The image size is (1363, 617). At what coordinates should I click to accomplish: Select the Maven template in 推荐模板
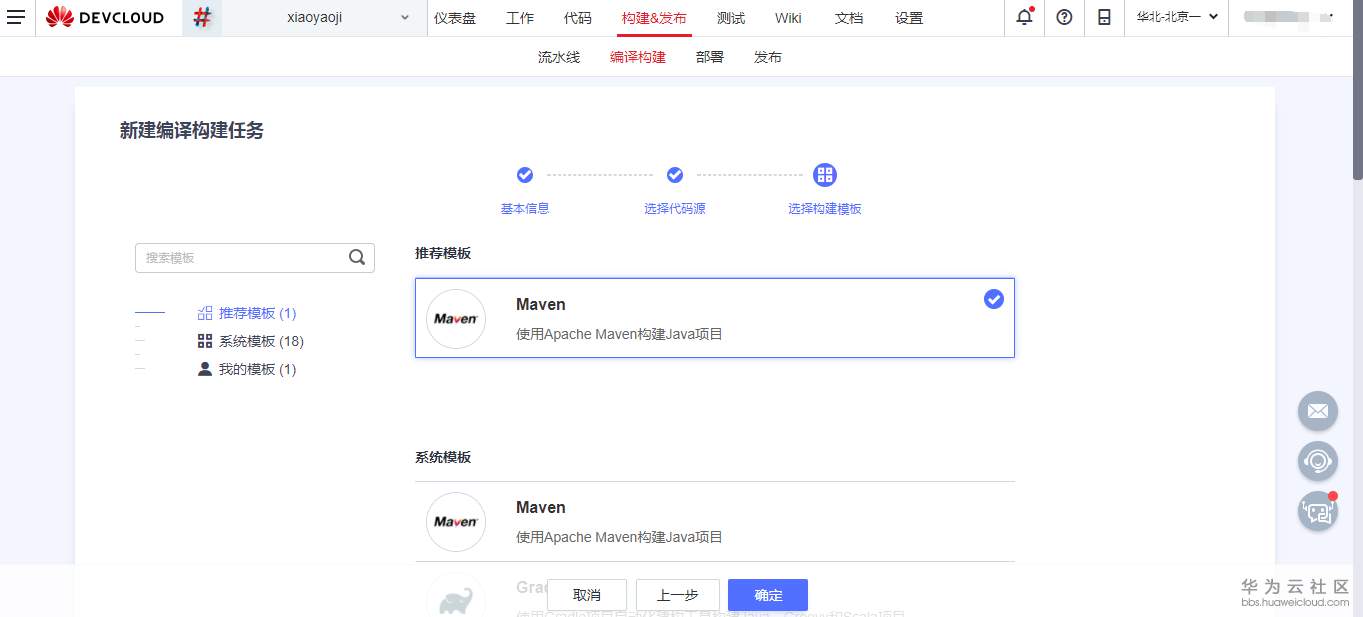[714, 317]
